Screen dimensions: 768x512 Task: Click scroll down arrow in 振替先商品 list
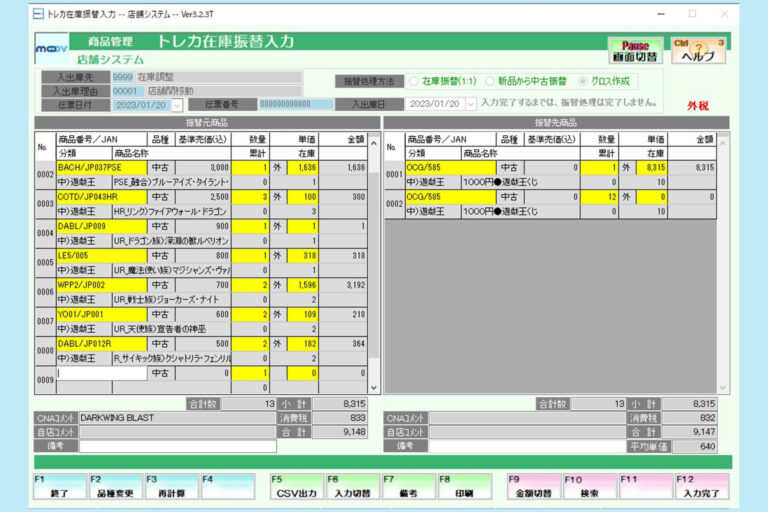click(723, 388)
